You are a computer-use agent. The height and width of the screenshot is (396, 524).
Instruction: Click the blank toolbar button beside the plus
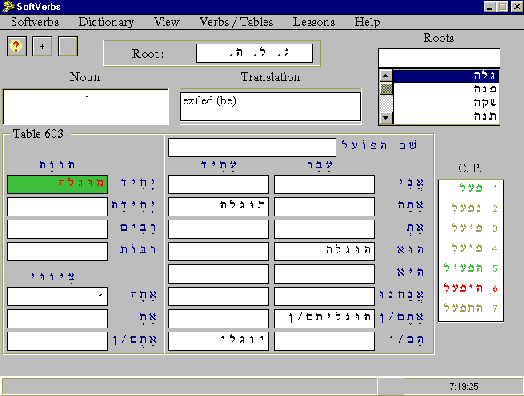[68, 46]
